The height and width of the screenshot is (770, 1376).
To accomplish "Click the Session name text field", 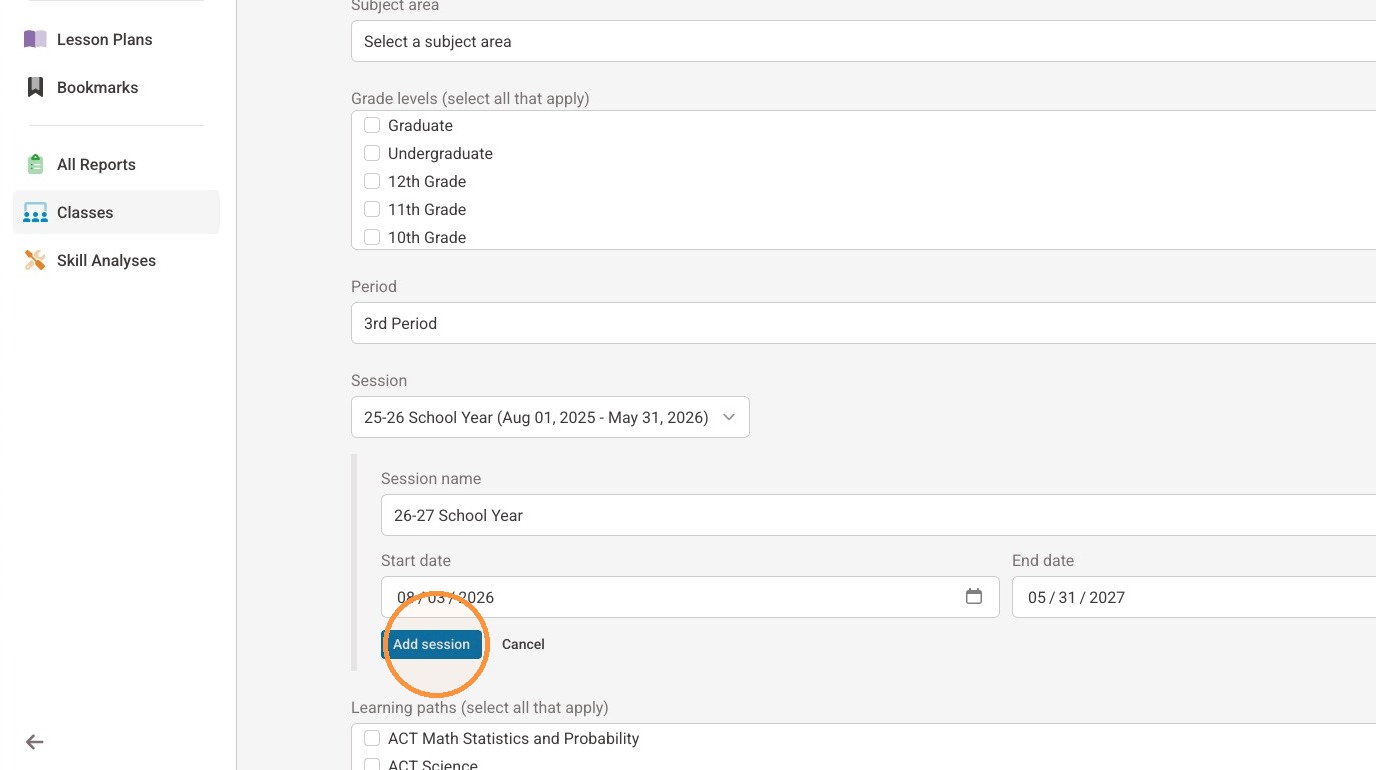I will point(878,515).
